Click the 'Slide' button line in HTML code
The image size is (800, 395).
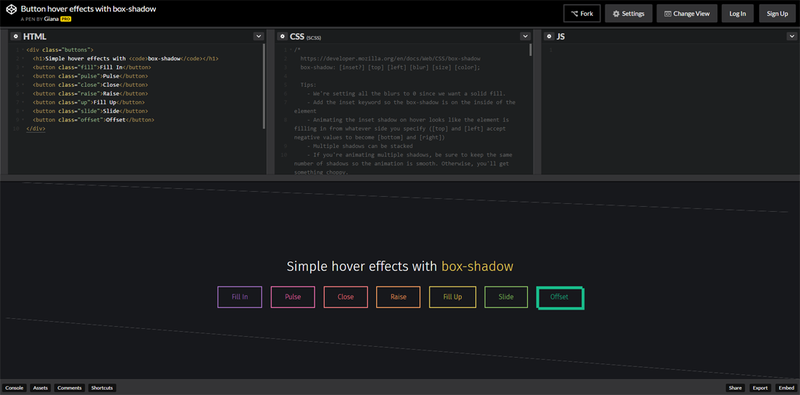coord(90,111)
